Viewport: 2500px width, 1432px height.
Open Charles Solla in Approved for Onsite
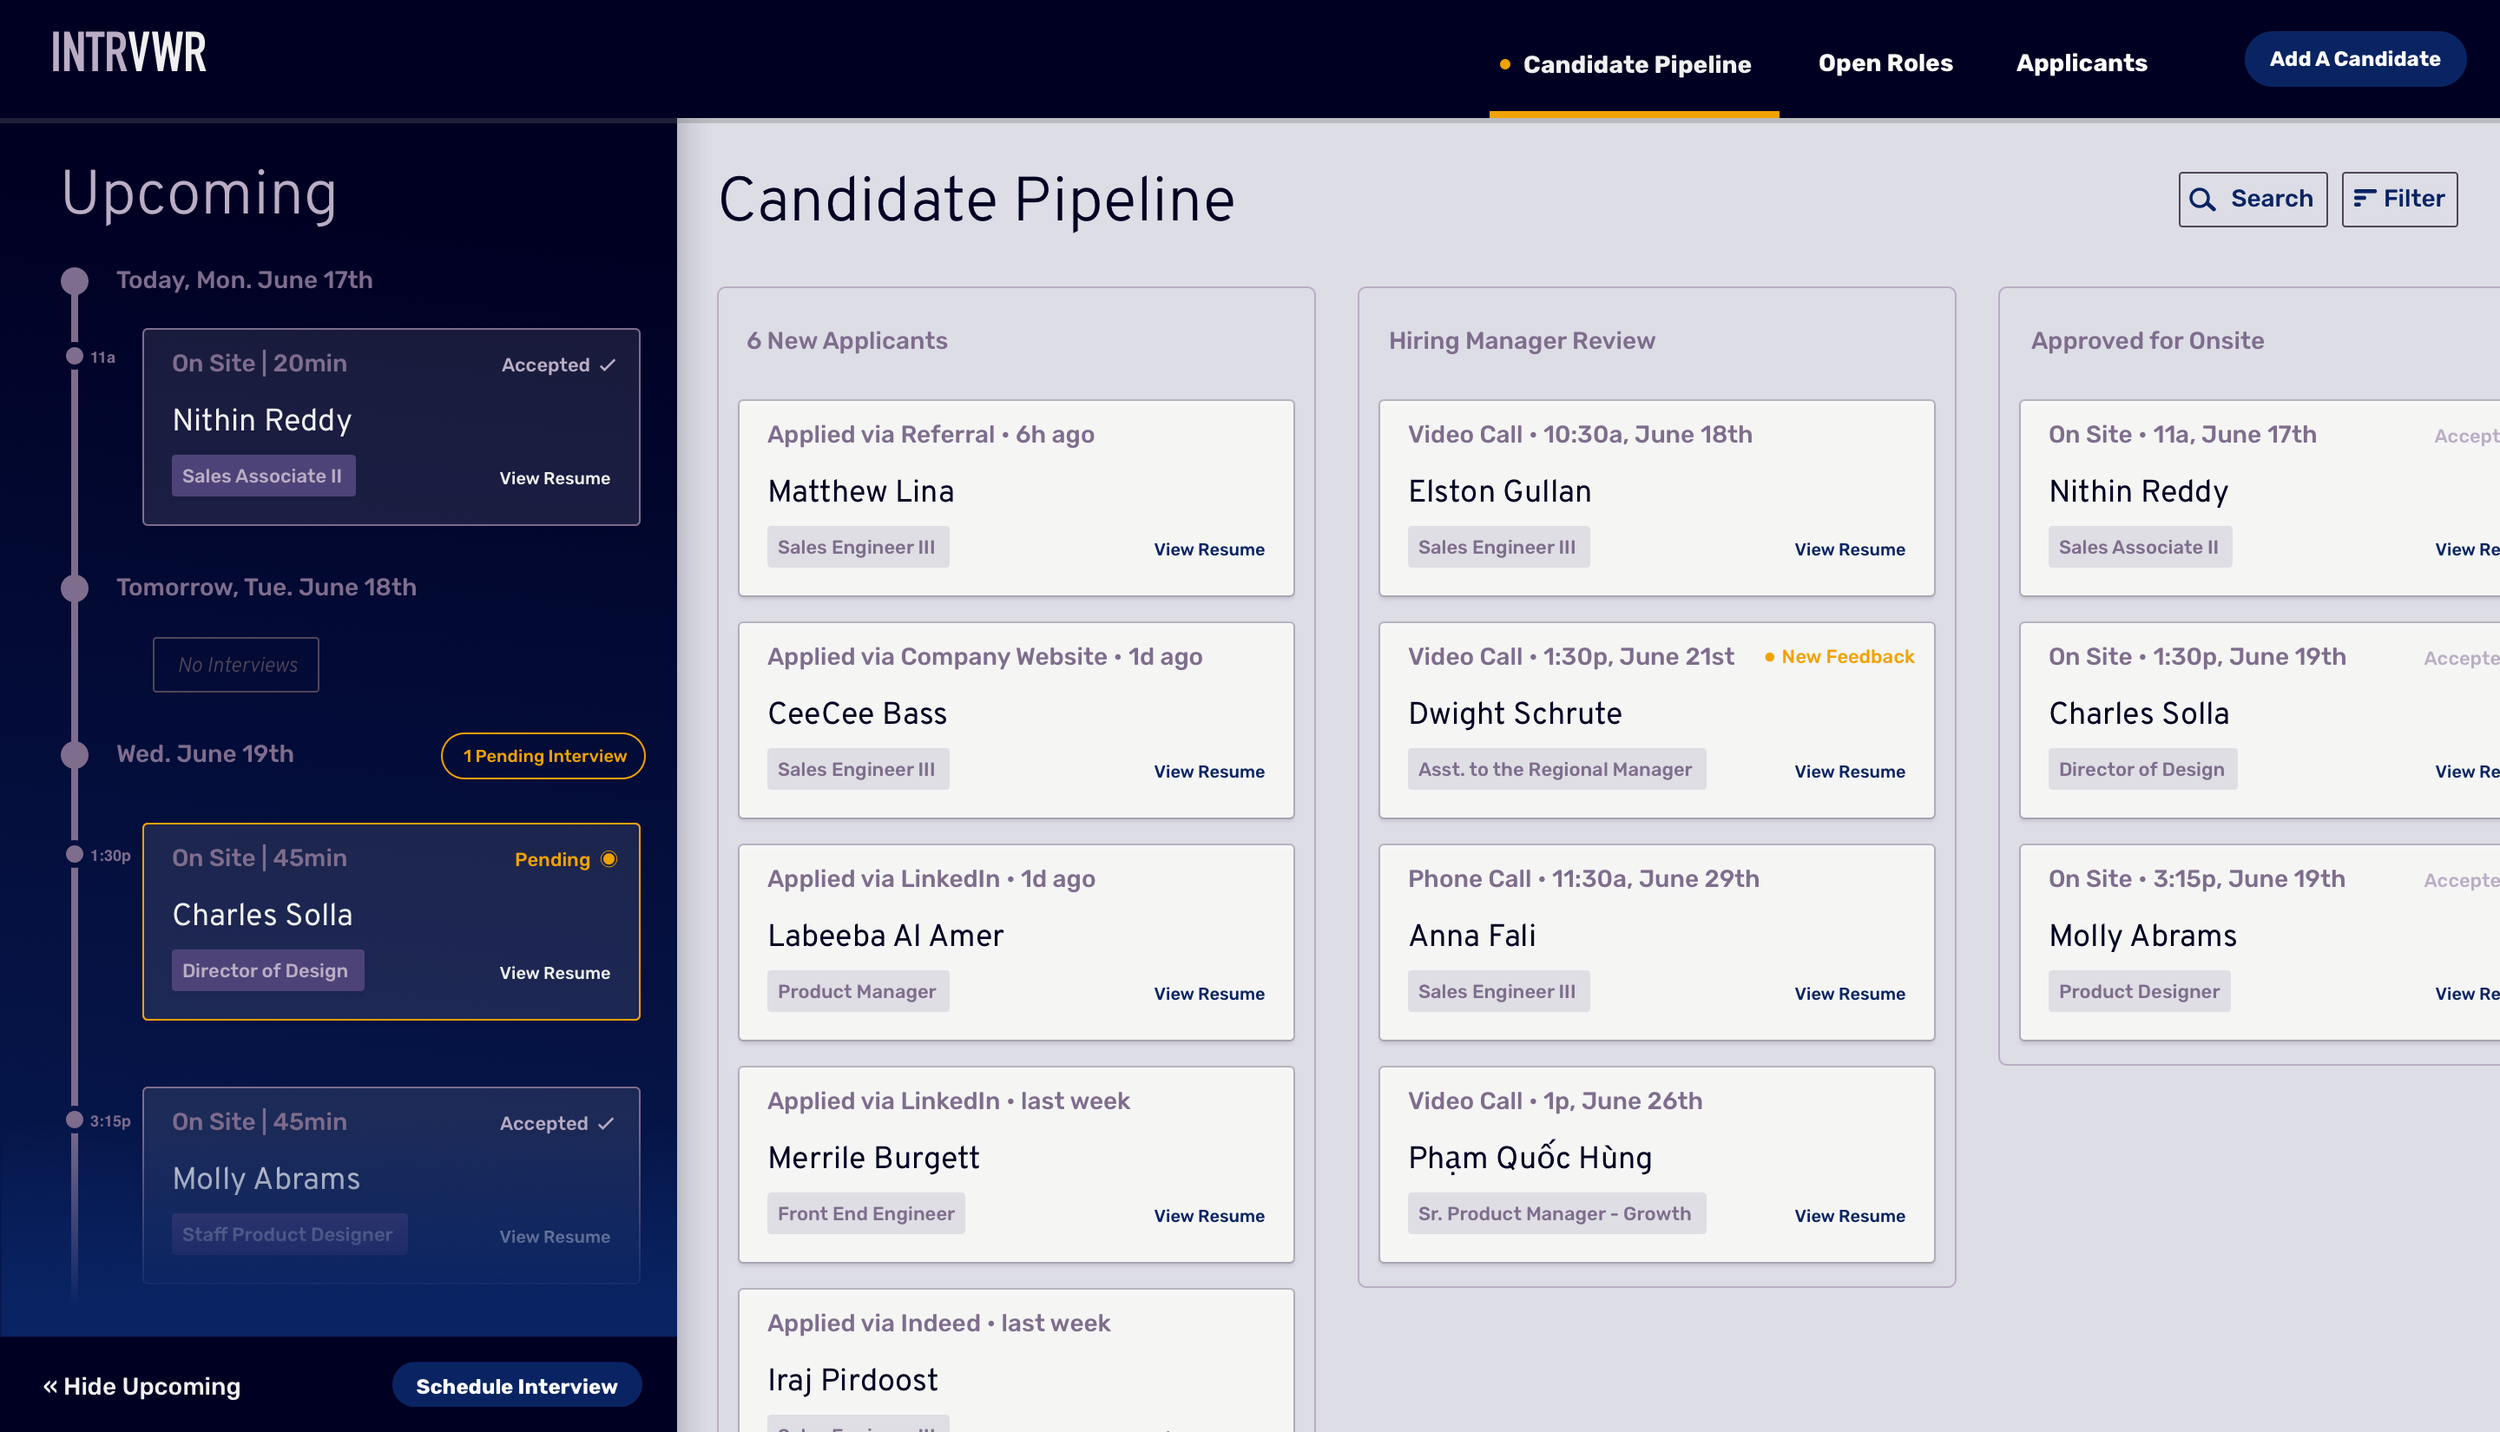click(2259, 721)
